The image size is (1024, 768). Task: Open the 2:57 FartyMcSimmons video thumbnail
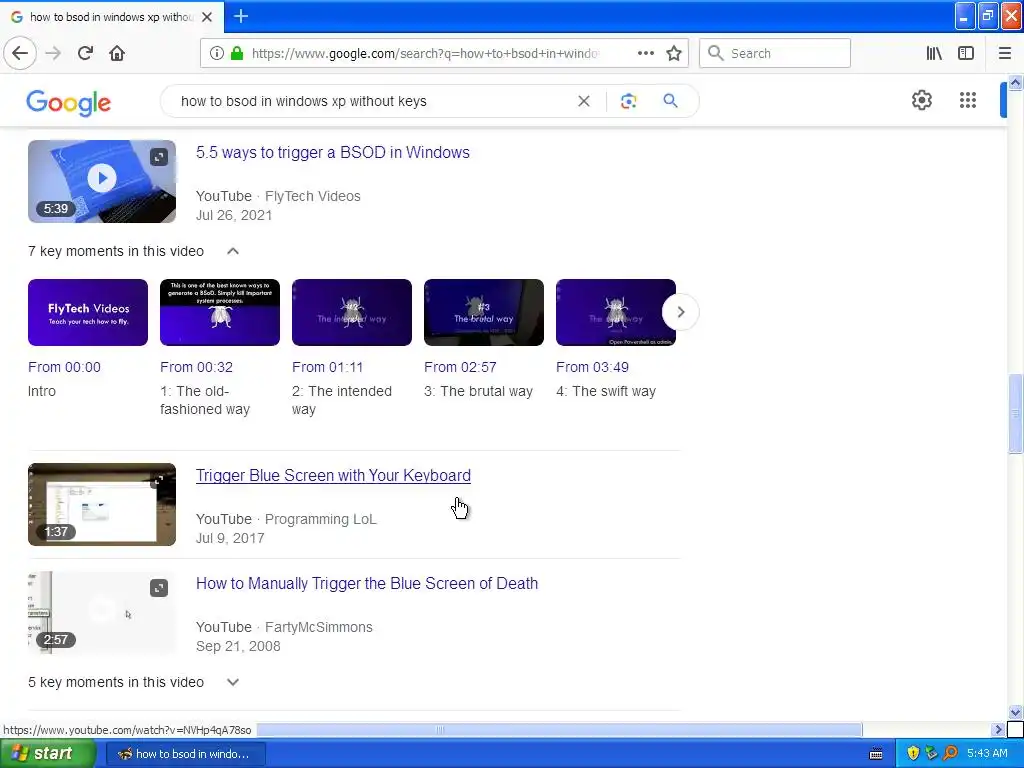pyautogui.click(x=102, y=612)
